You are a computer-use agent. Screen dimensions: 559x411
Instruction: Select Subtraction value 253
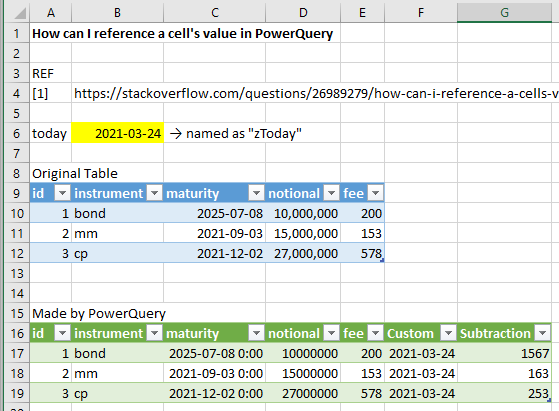[504, 393]
